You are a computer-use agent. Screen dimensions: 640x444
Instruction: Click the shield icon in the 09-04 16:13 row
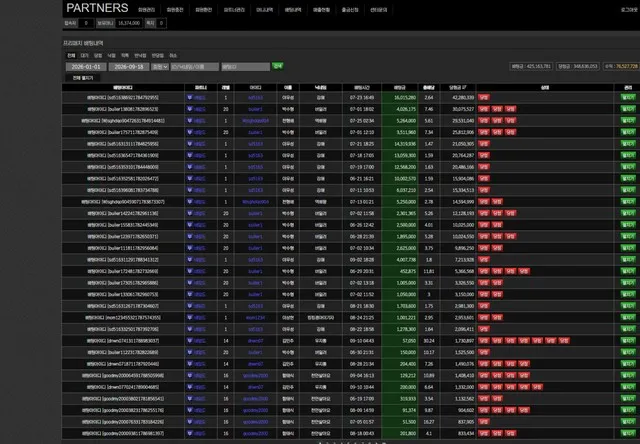point(190,375)
